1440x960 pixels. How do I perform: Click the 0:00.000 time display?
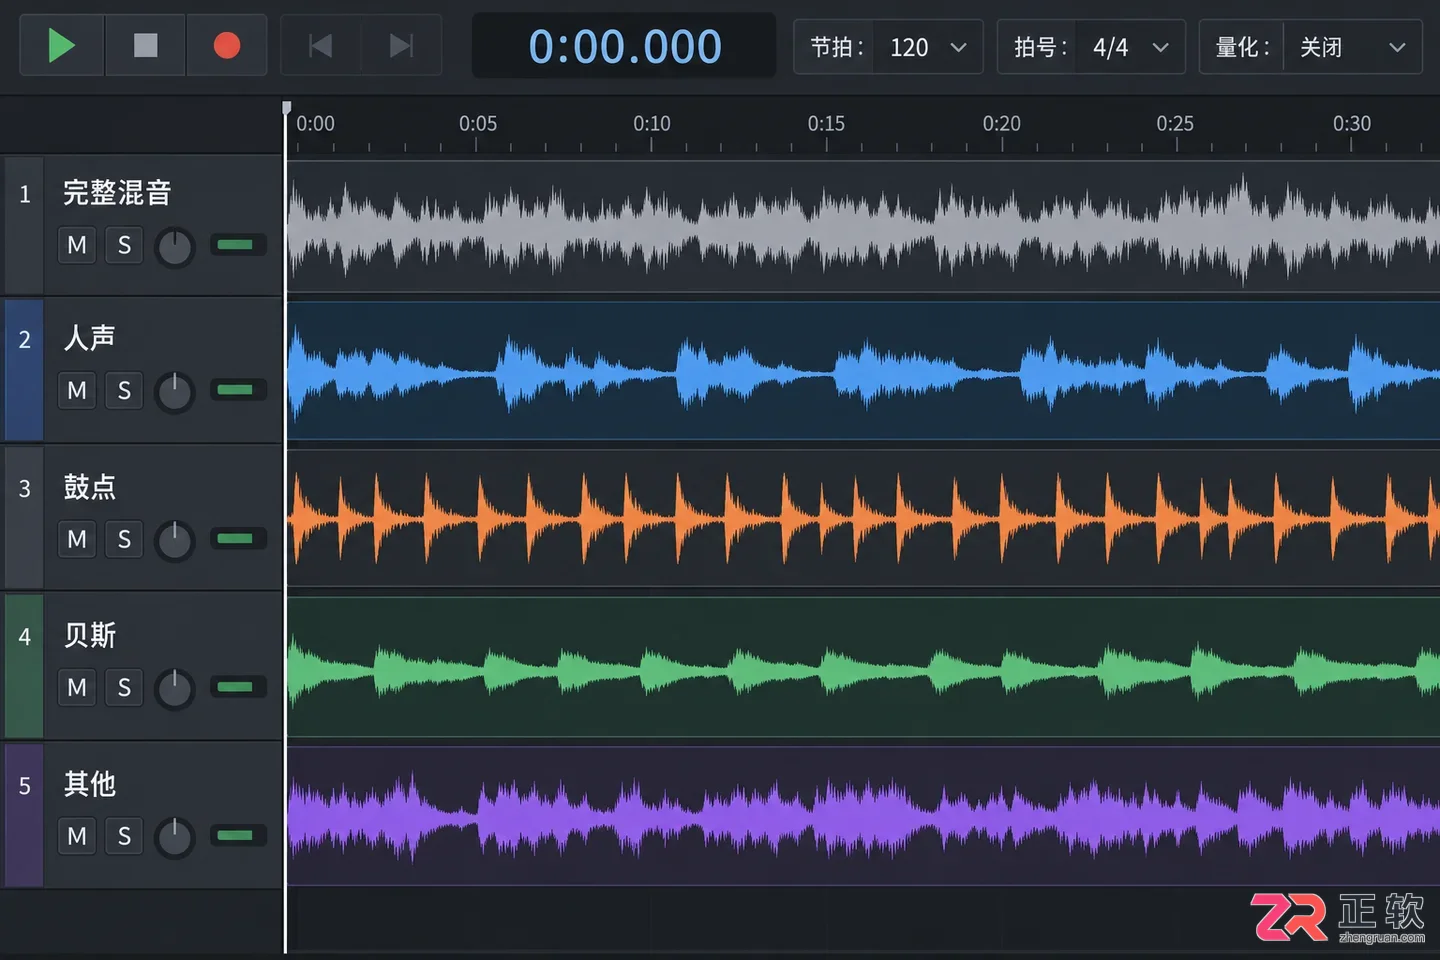point(624,46)
